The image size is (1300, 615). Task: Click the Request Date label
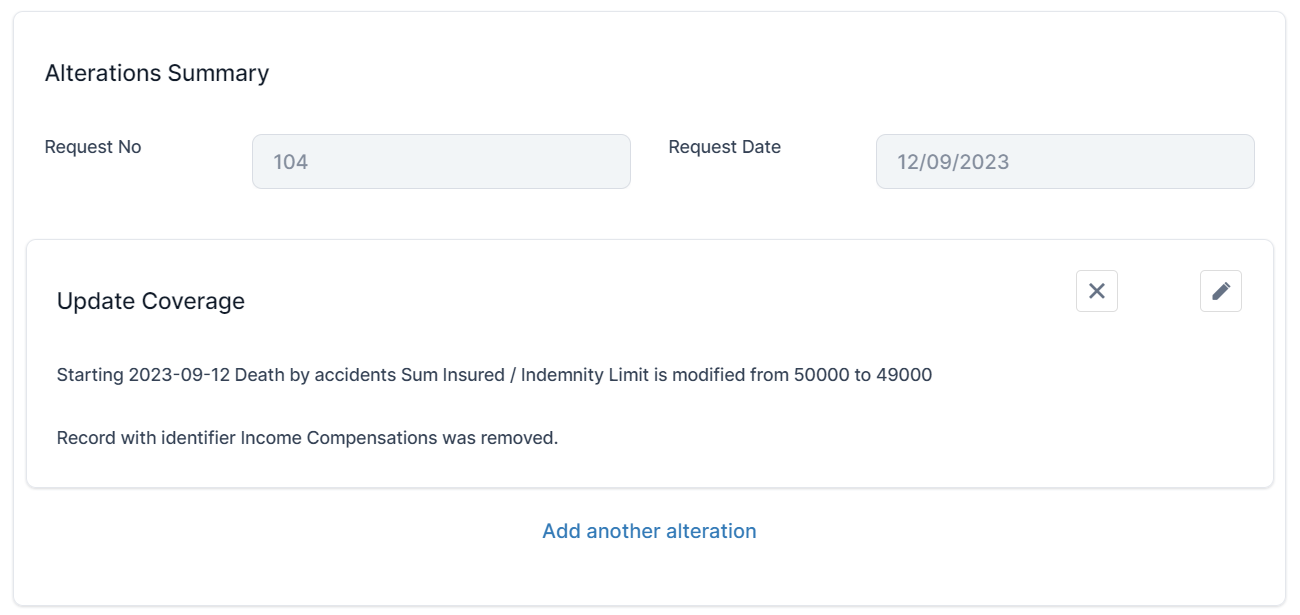(x=724, y=147)
